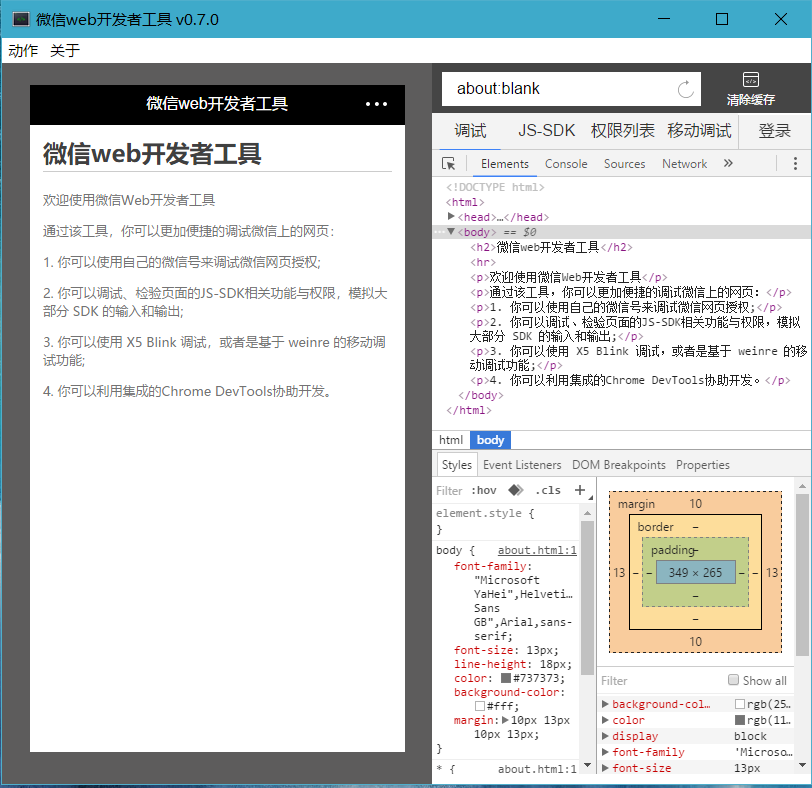Click the html breadcrumb

click(451, 440)
